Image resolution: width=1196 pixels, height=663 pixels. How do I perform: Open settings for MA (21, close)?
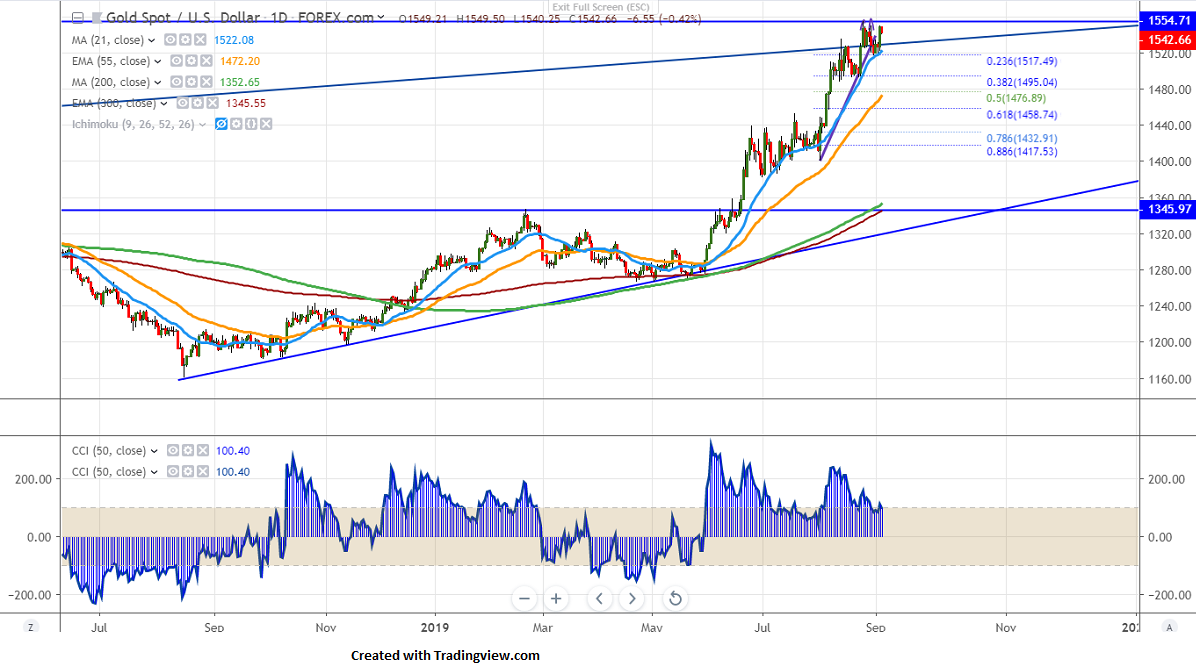coord(185,40)
